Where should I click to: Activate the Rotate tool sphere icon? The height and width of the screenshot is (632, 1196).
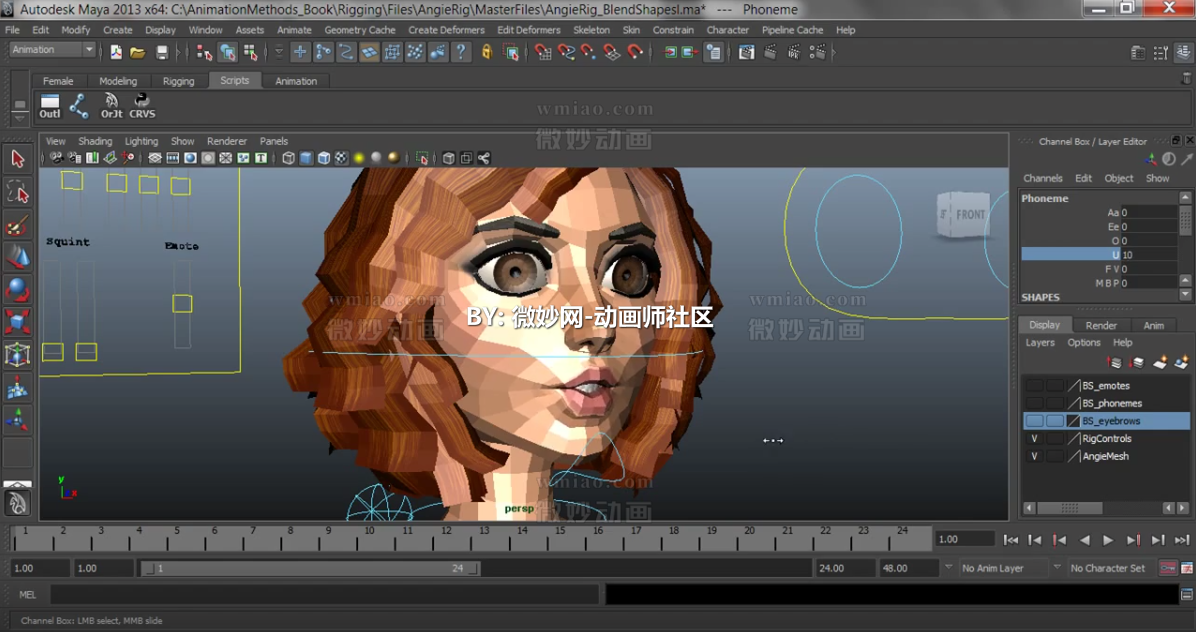18,290
